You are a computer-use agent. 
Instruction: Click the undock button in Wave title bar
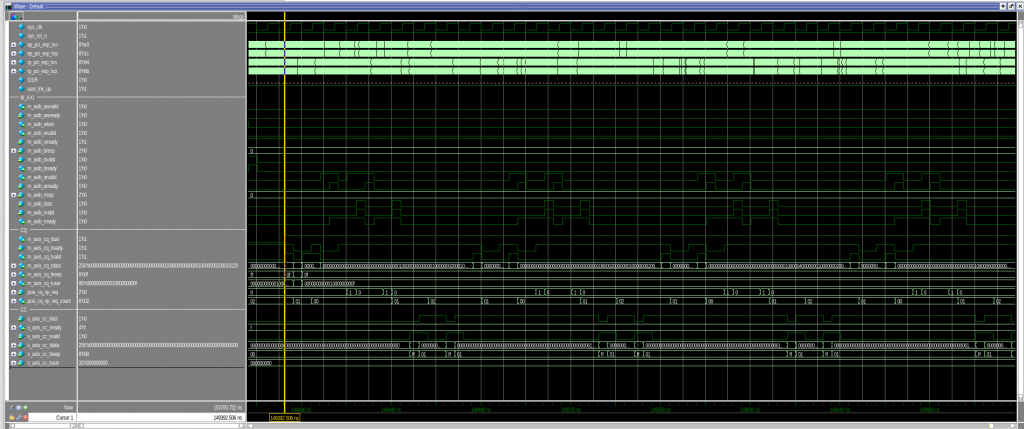coord(1010,5)
